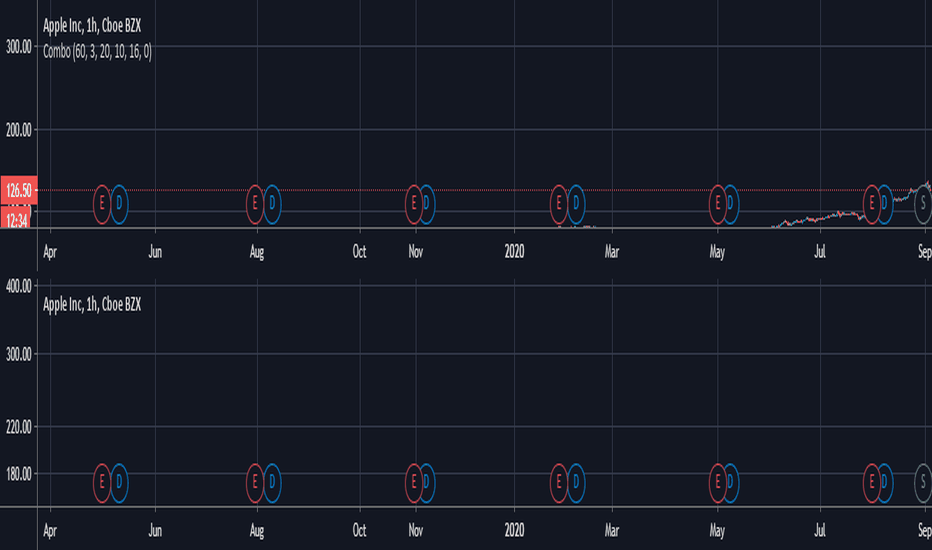
Task: Click bottom chart D marker between Apr and Jun
Action: click(119, 483)
